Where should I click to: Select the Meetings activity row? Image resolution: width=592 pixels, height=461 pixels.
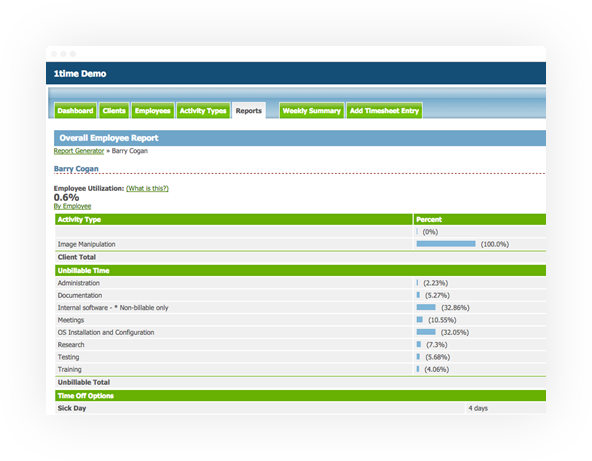[301, 320]
